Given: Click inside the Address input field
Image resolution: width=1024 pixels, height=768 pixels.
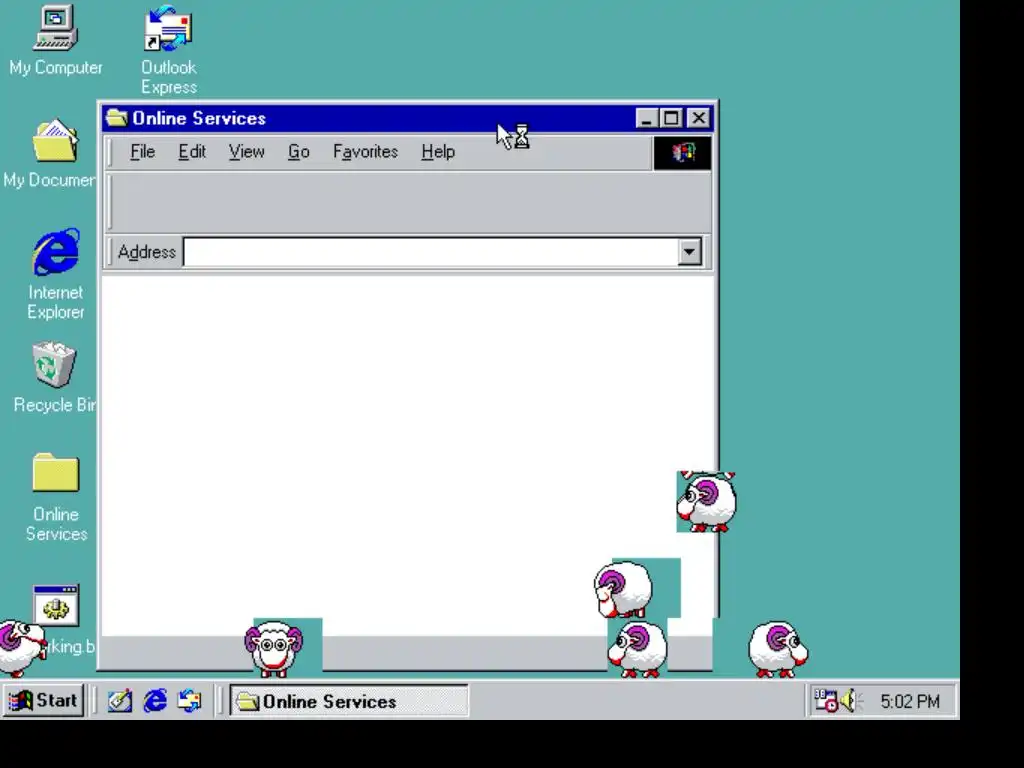Looking at the screenshot, I should click(430, 252).
